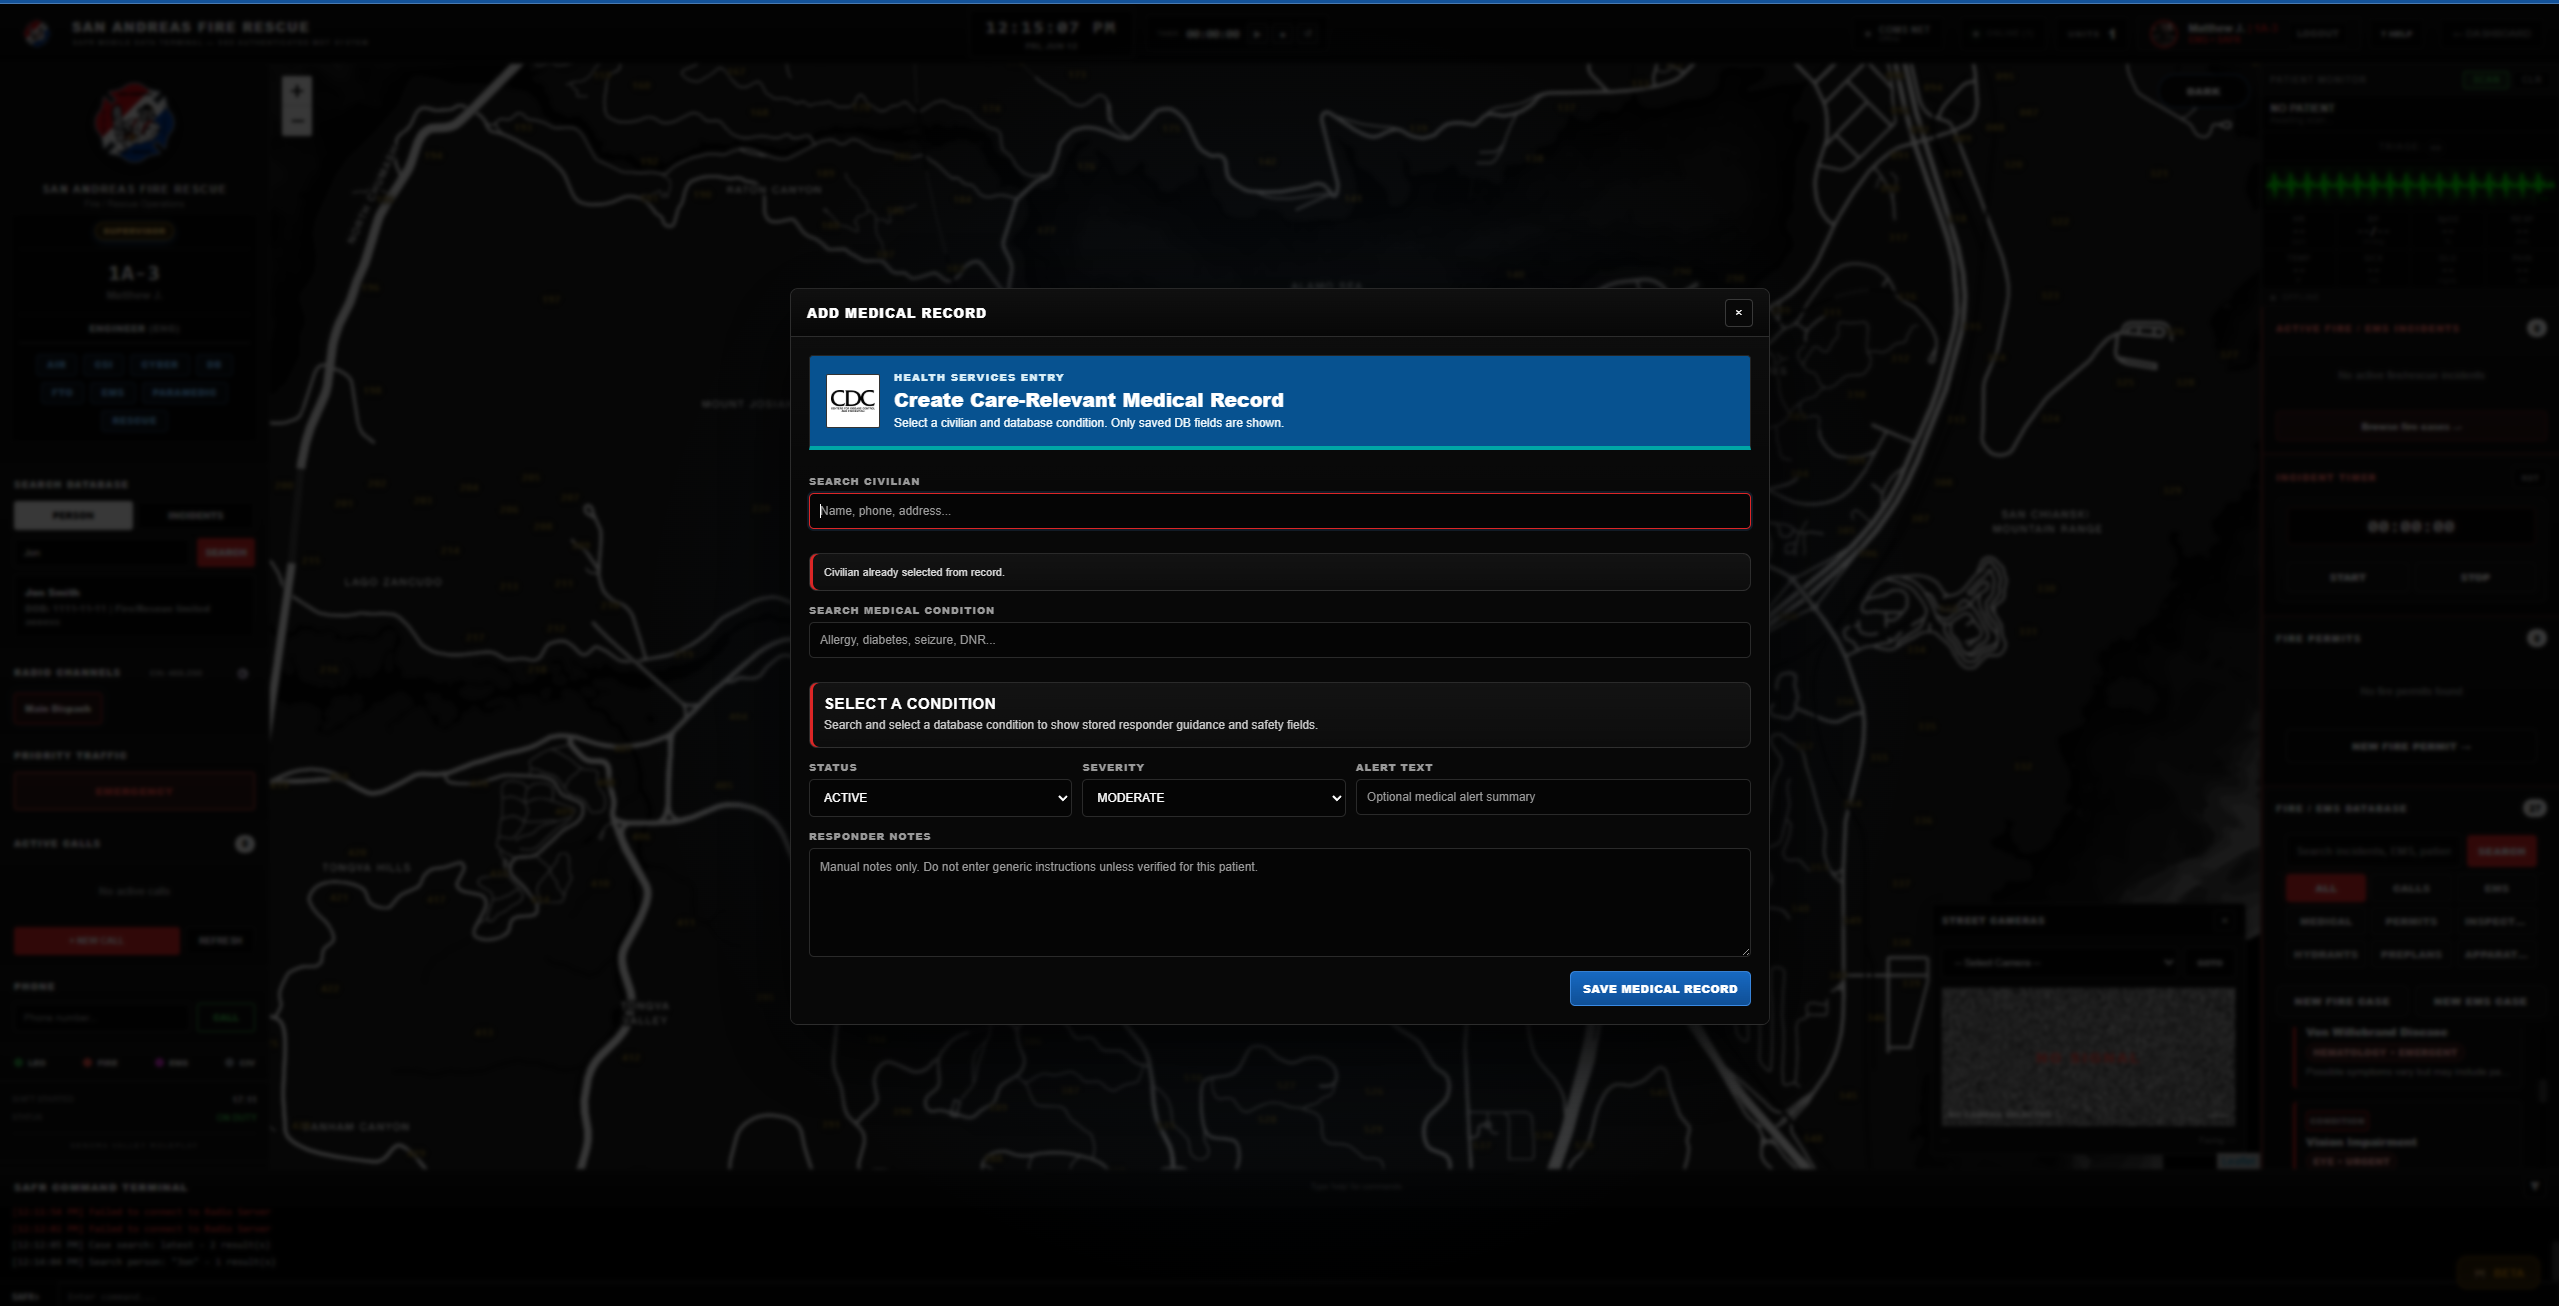
Task: Click 'Create Care-Relevant Medical Record' title
Action: 1088,400
